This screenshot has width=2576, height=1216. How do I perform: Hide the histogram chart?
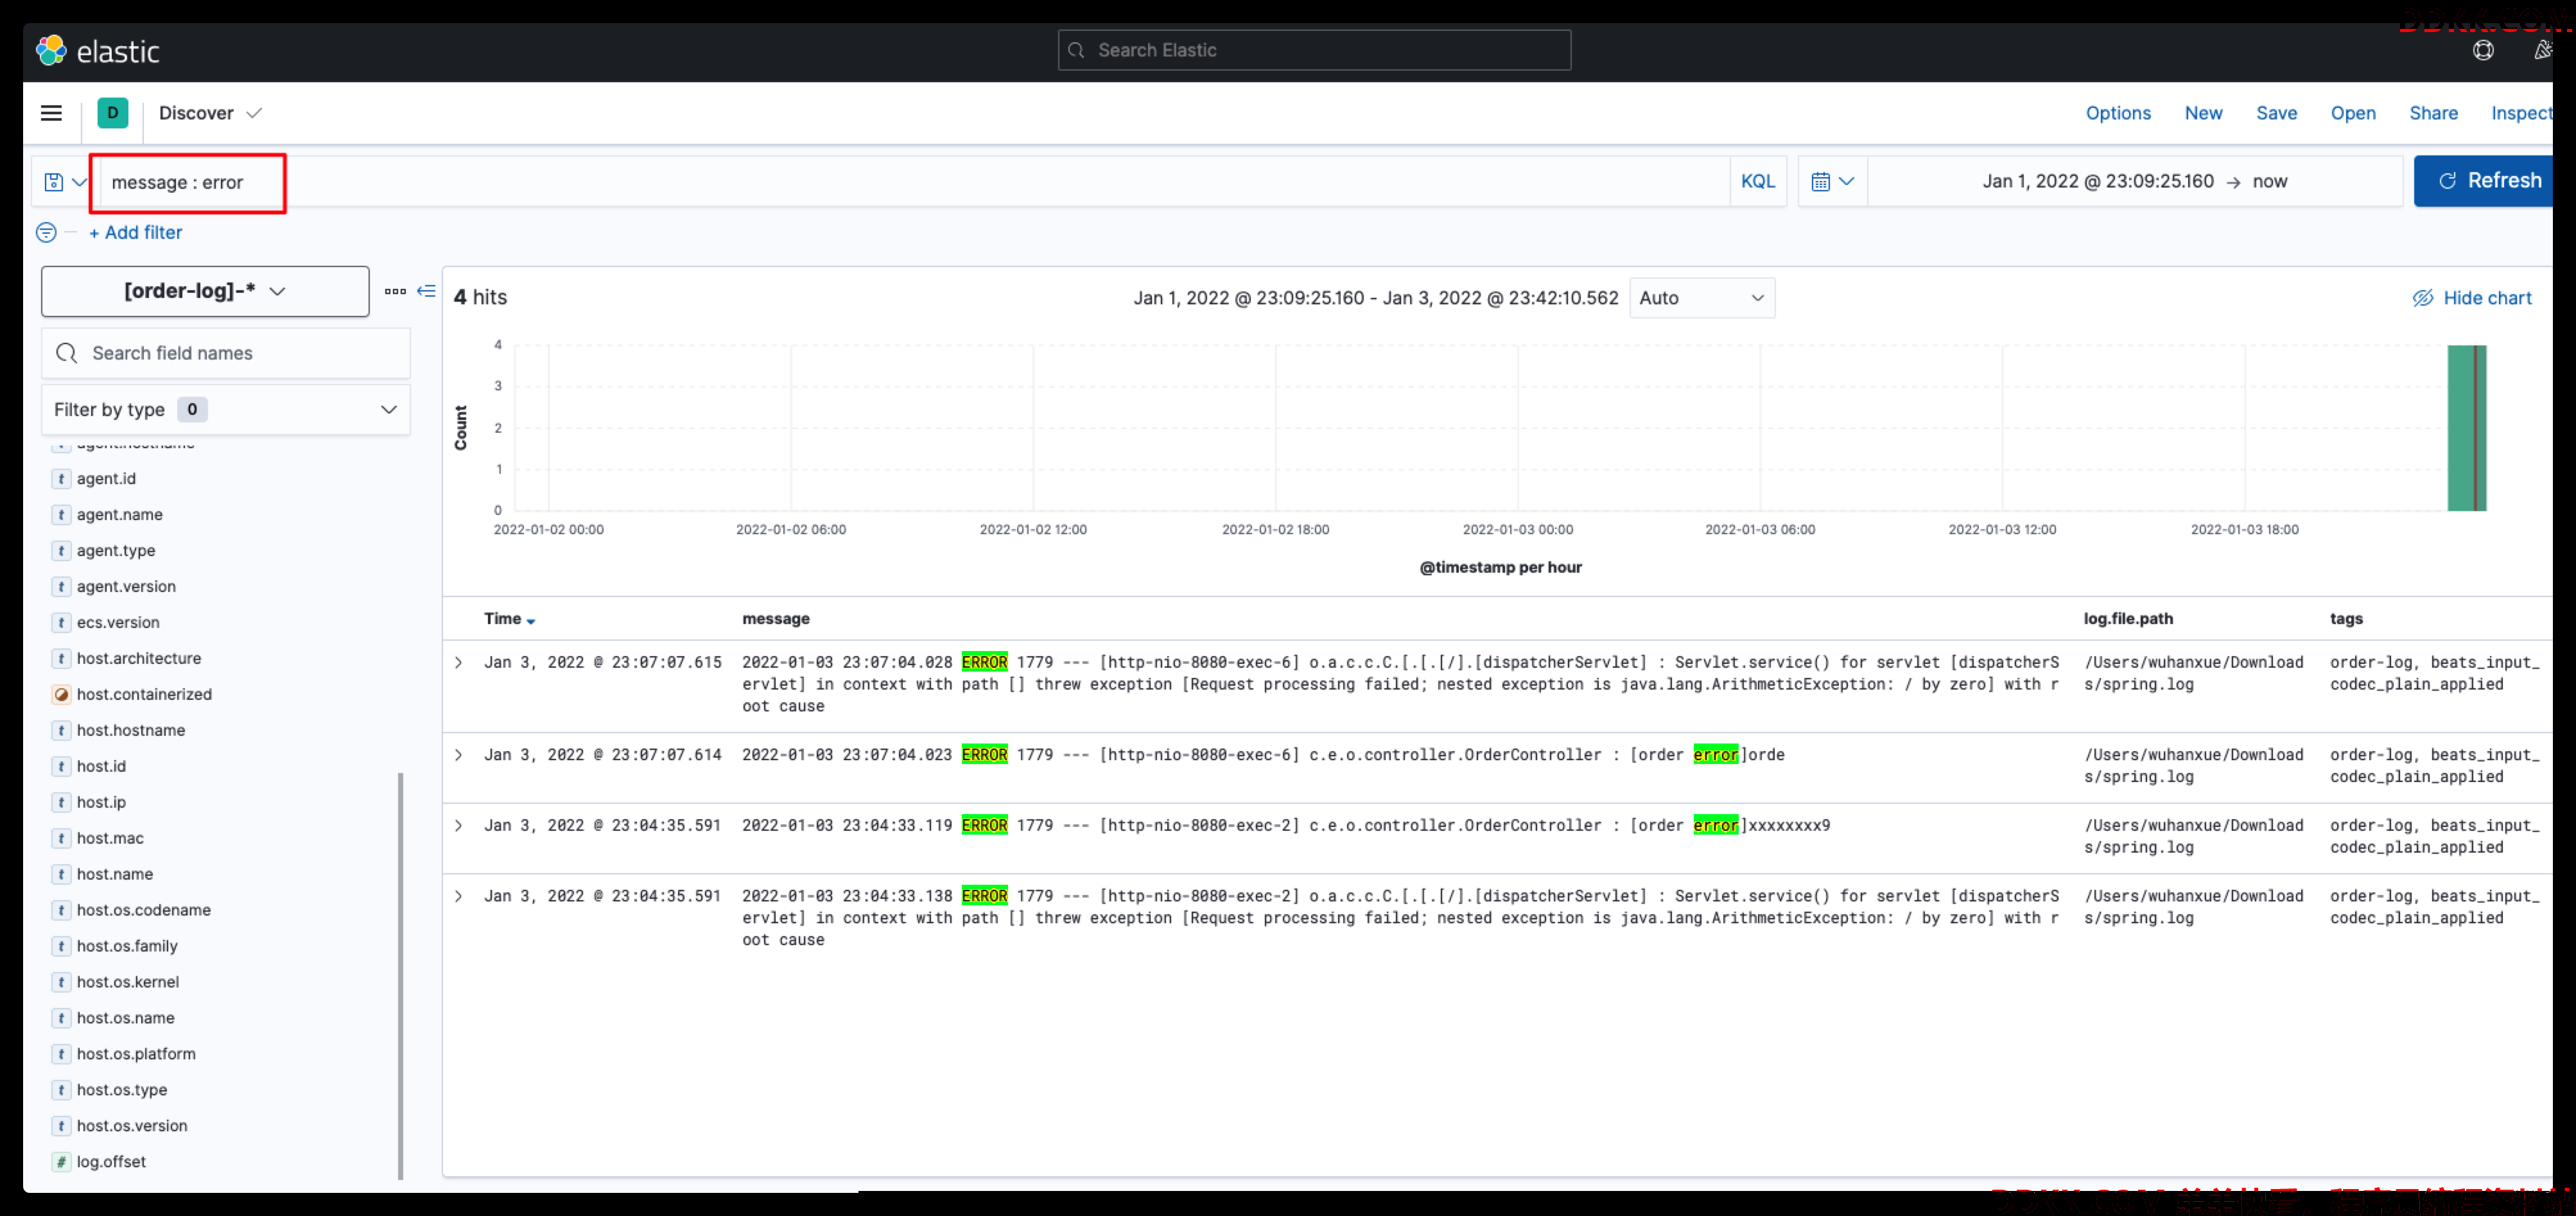click(2472, 298)
